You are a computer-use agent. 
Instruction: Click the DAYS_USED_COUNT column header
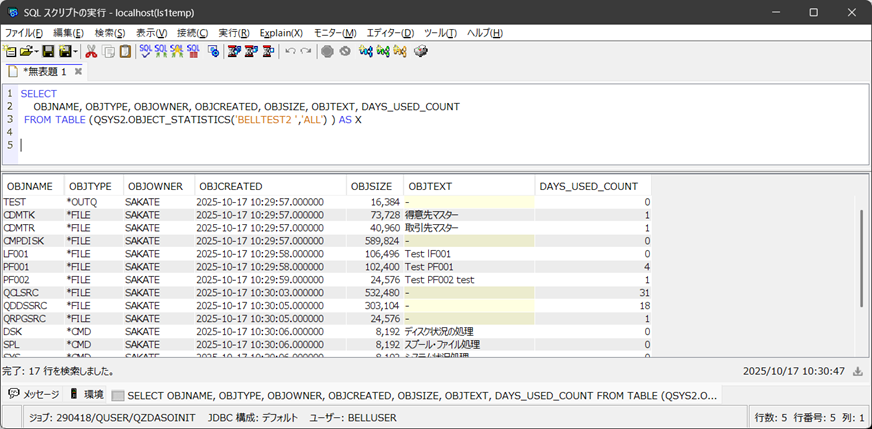pyautogui.click(x=588, y=186)
